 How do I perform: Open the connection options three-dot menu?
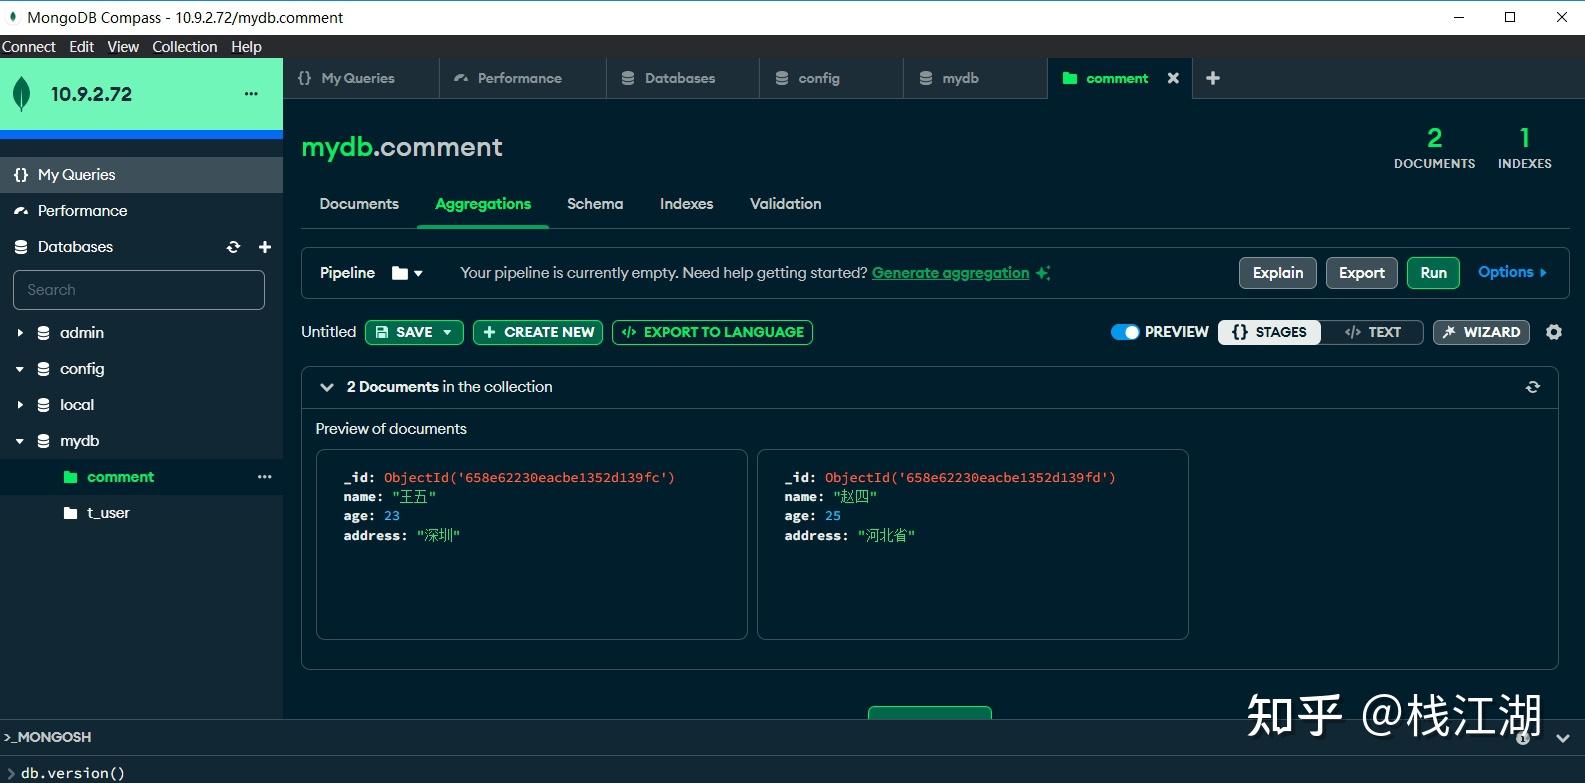pyautogui.click(x=251, y=94)
